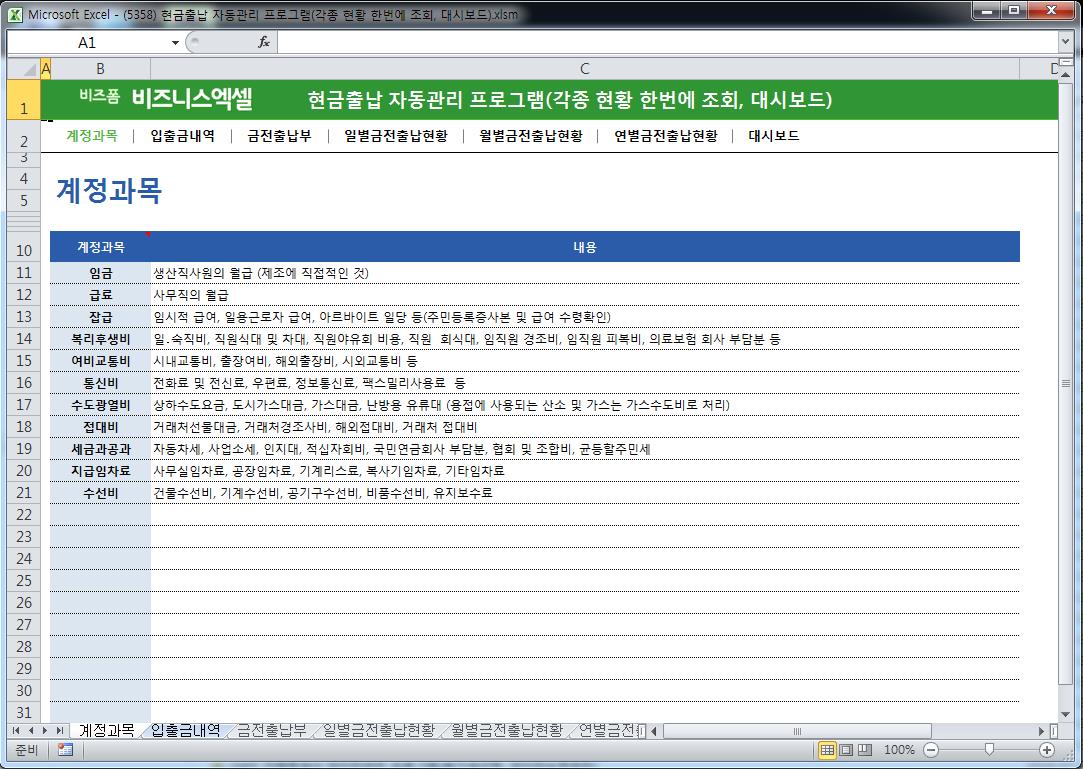
Task: Click the 비즈니스엑셀 logo text in banner
Action: [192, 99]
